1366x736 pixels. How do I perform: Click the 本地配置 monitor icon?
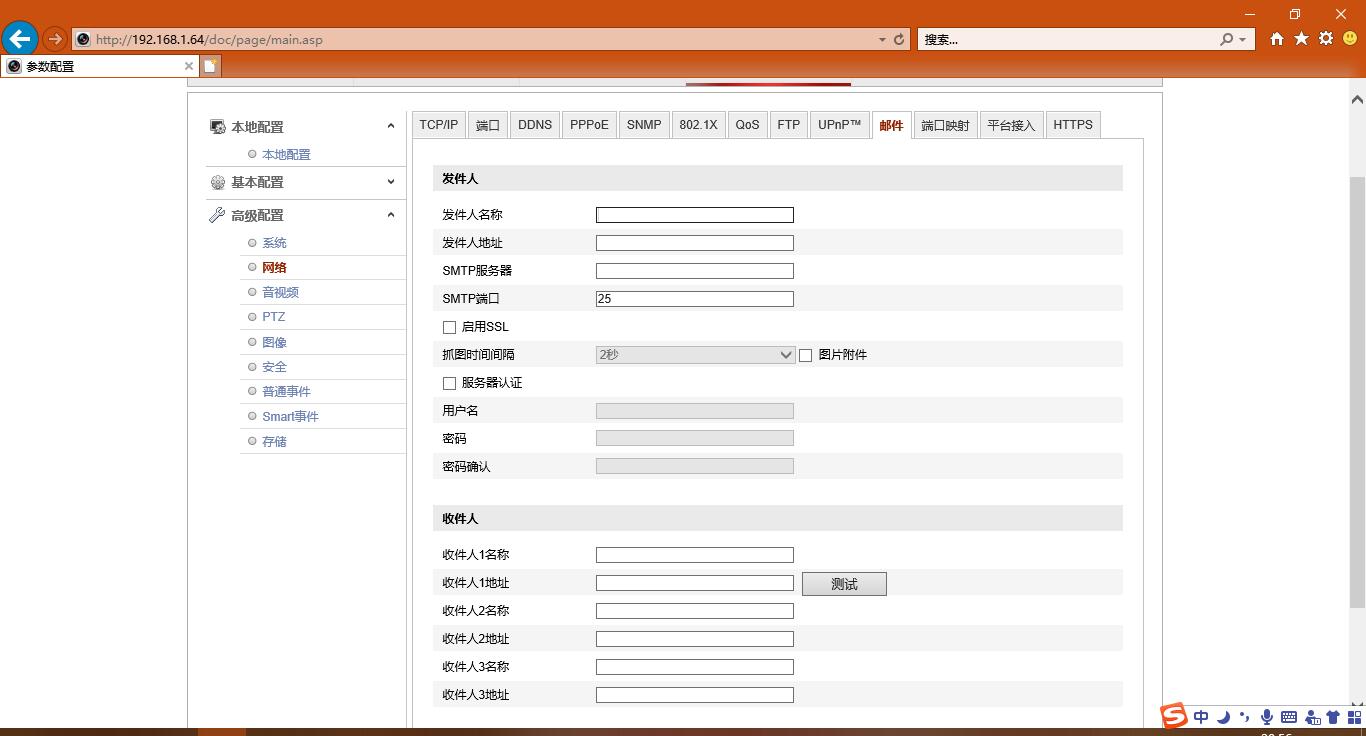click(218, 127)
